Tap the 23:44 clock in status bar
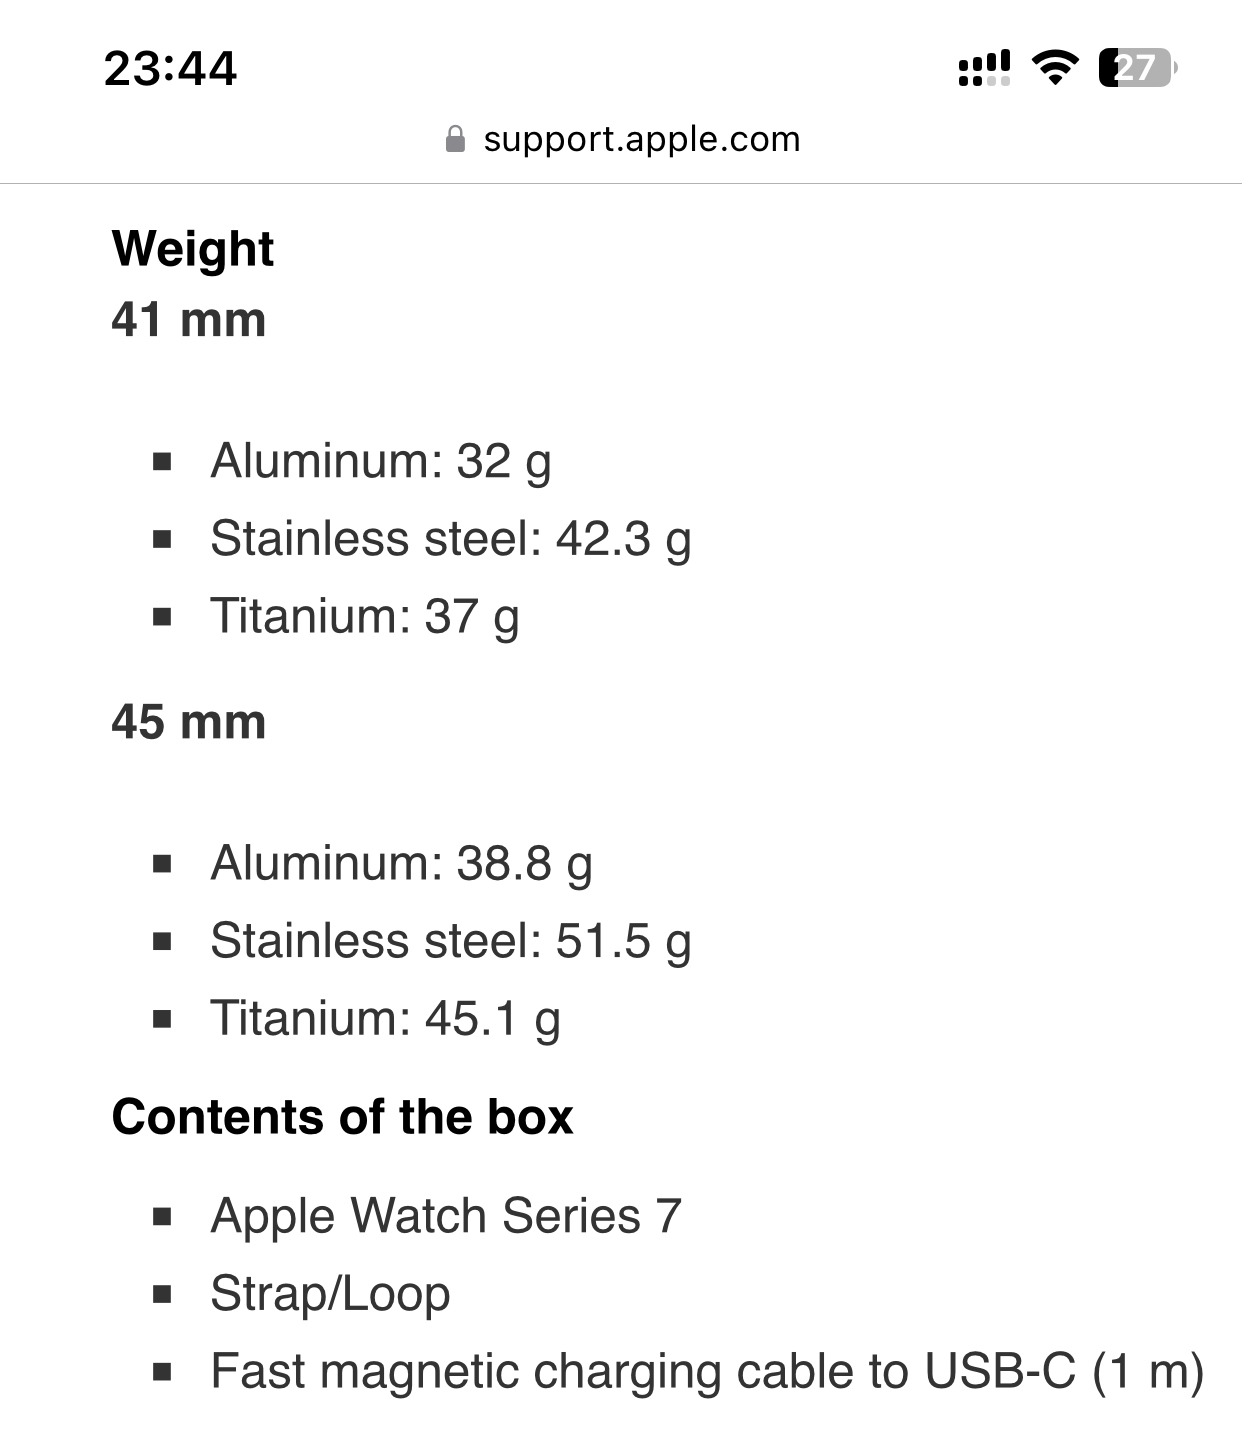This screenshot has width=1242, height=1443. 170,68
